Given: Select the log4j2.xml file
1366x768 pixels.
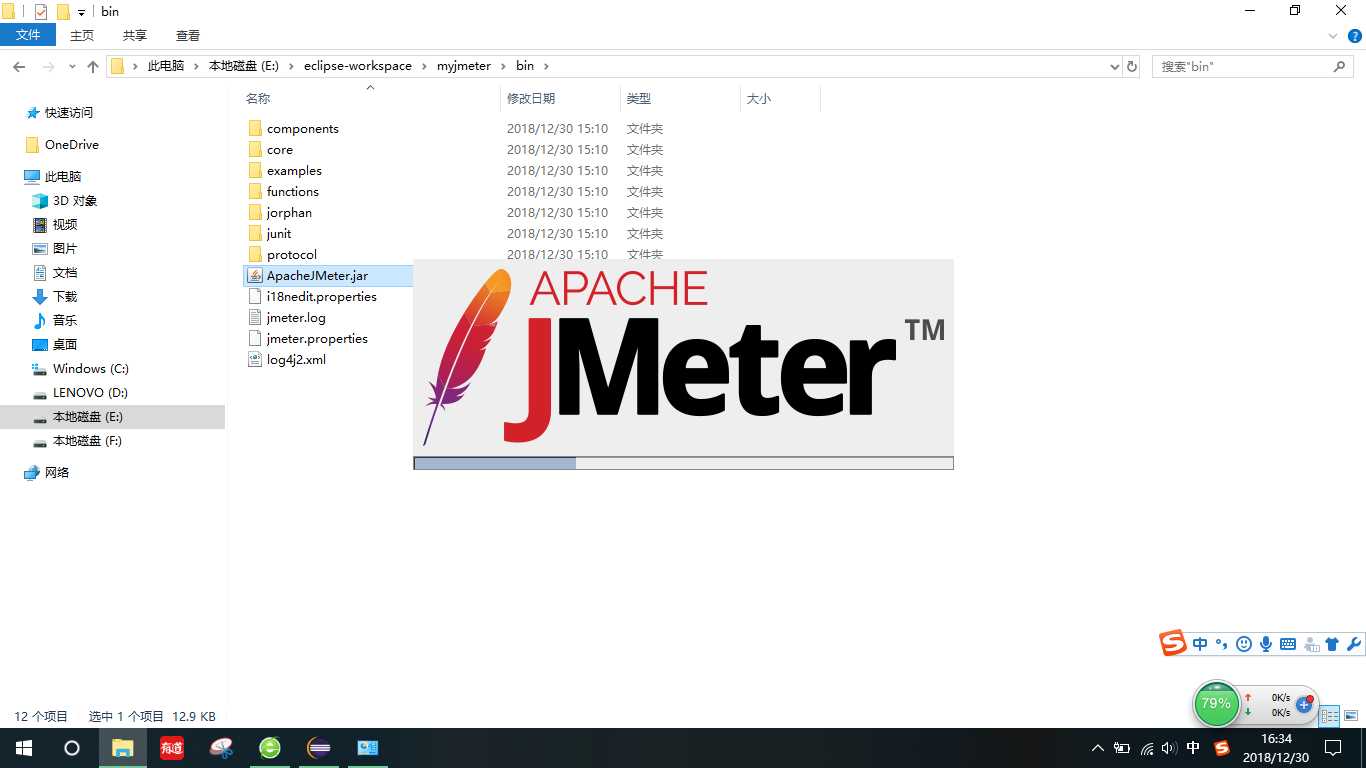Looking at the screenshot, I should coord(296,360).
